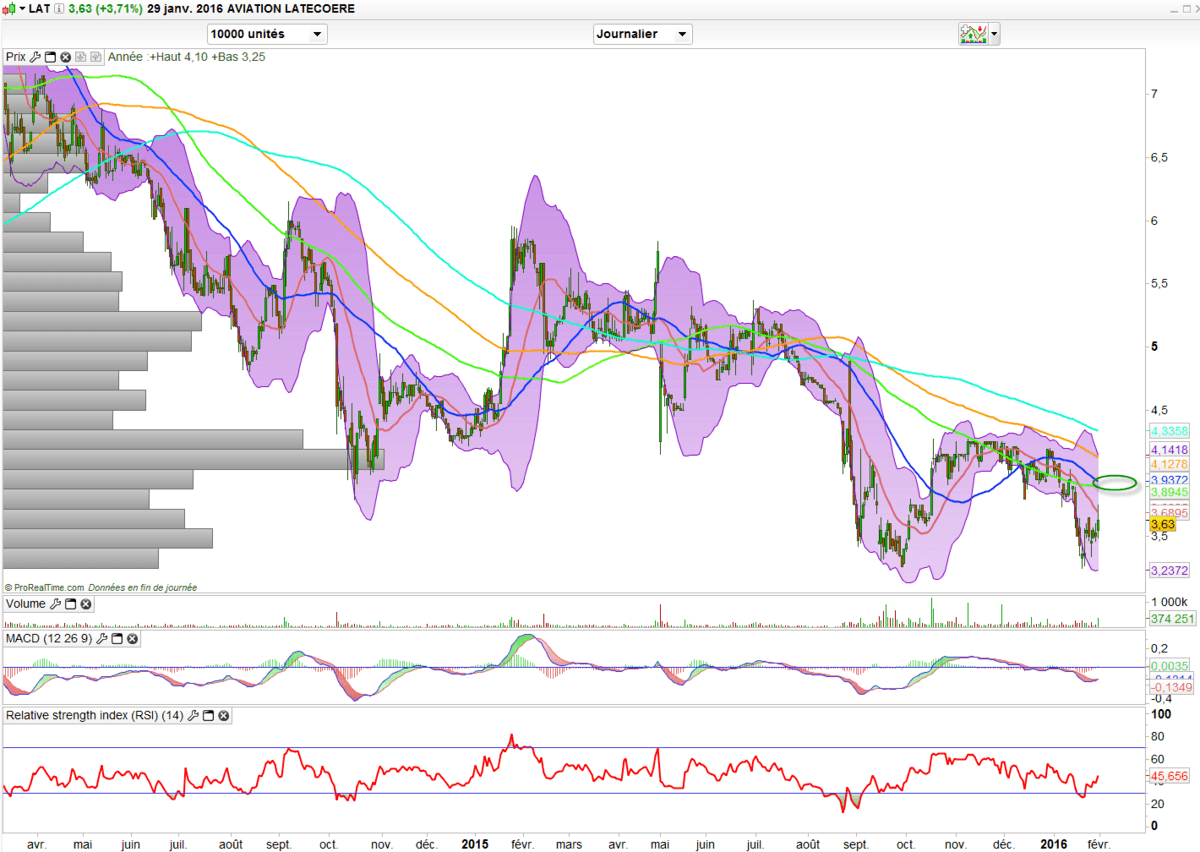
Task: Toggle Volume panel window maximize icon
Action: coord(70,604)
